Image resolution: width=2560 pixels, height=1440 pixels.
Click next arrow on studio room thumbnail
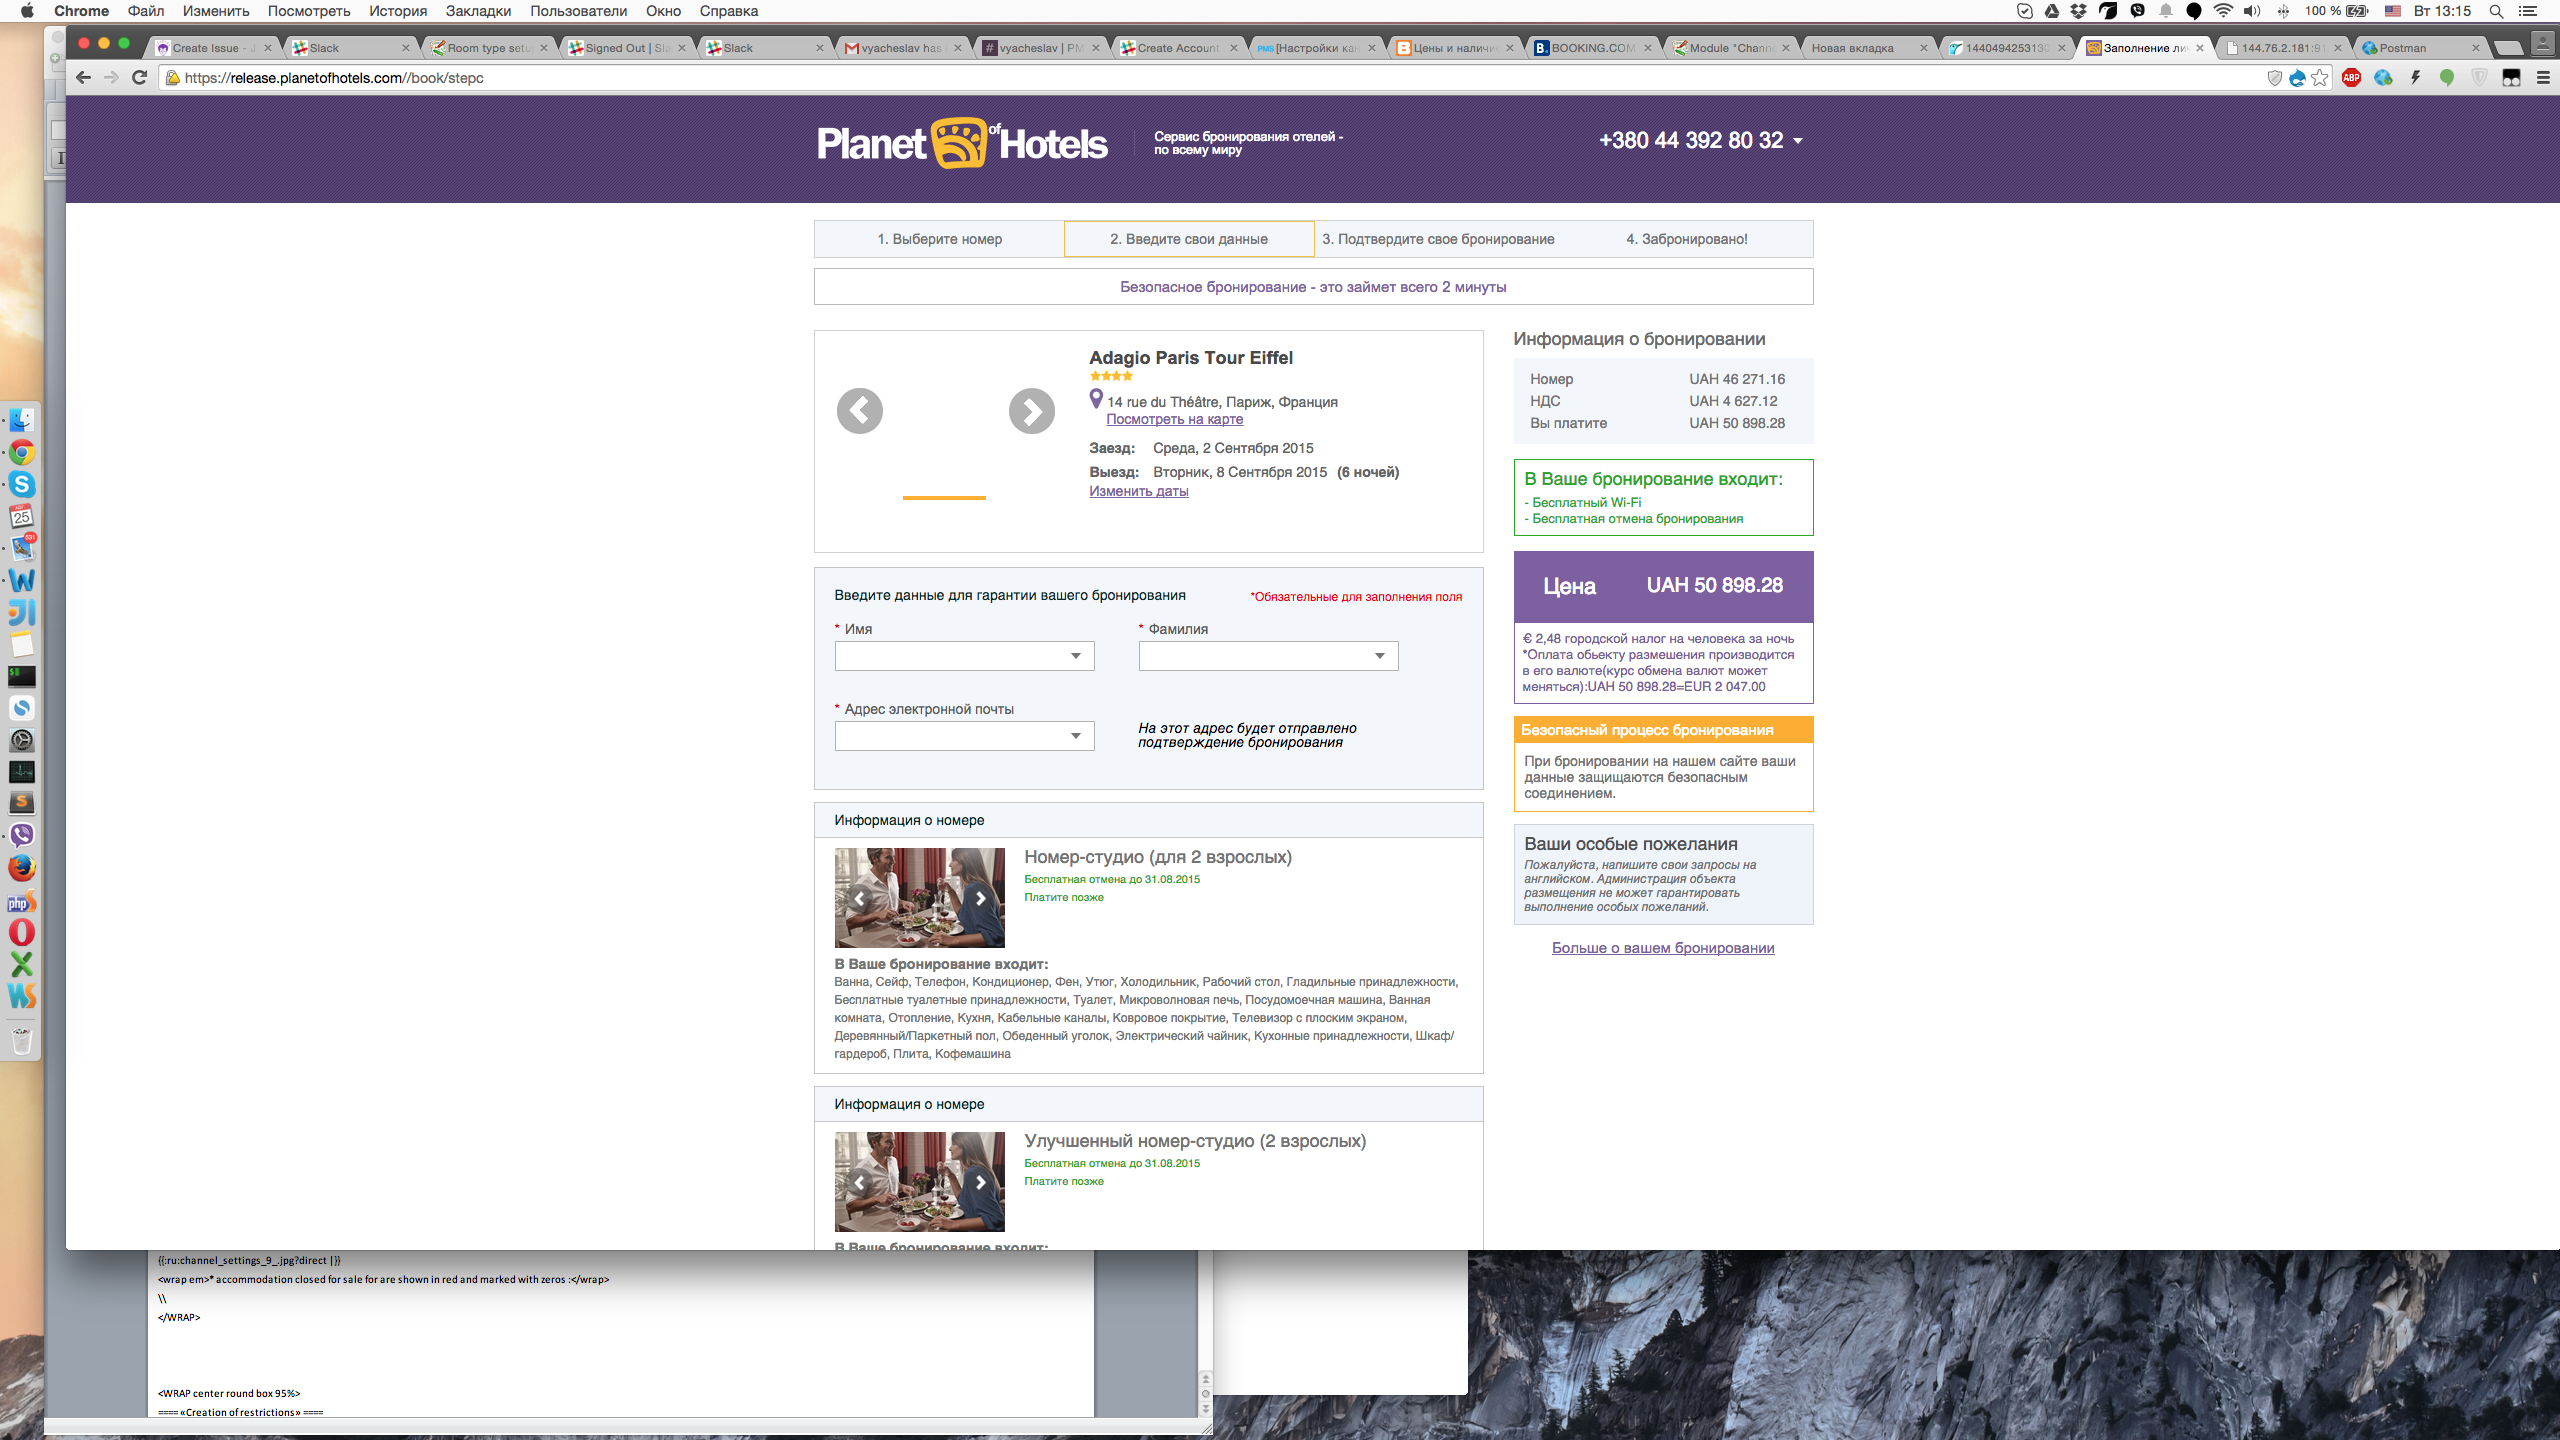click(980, 898)
